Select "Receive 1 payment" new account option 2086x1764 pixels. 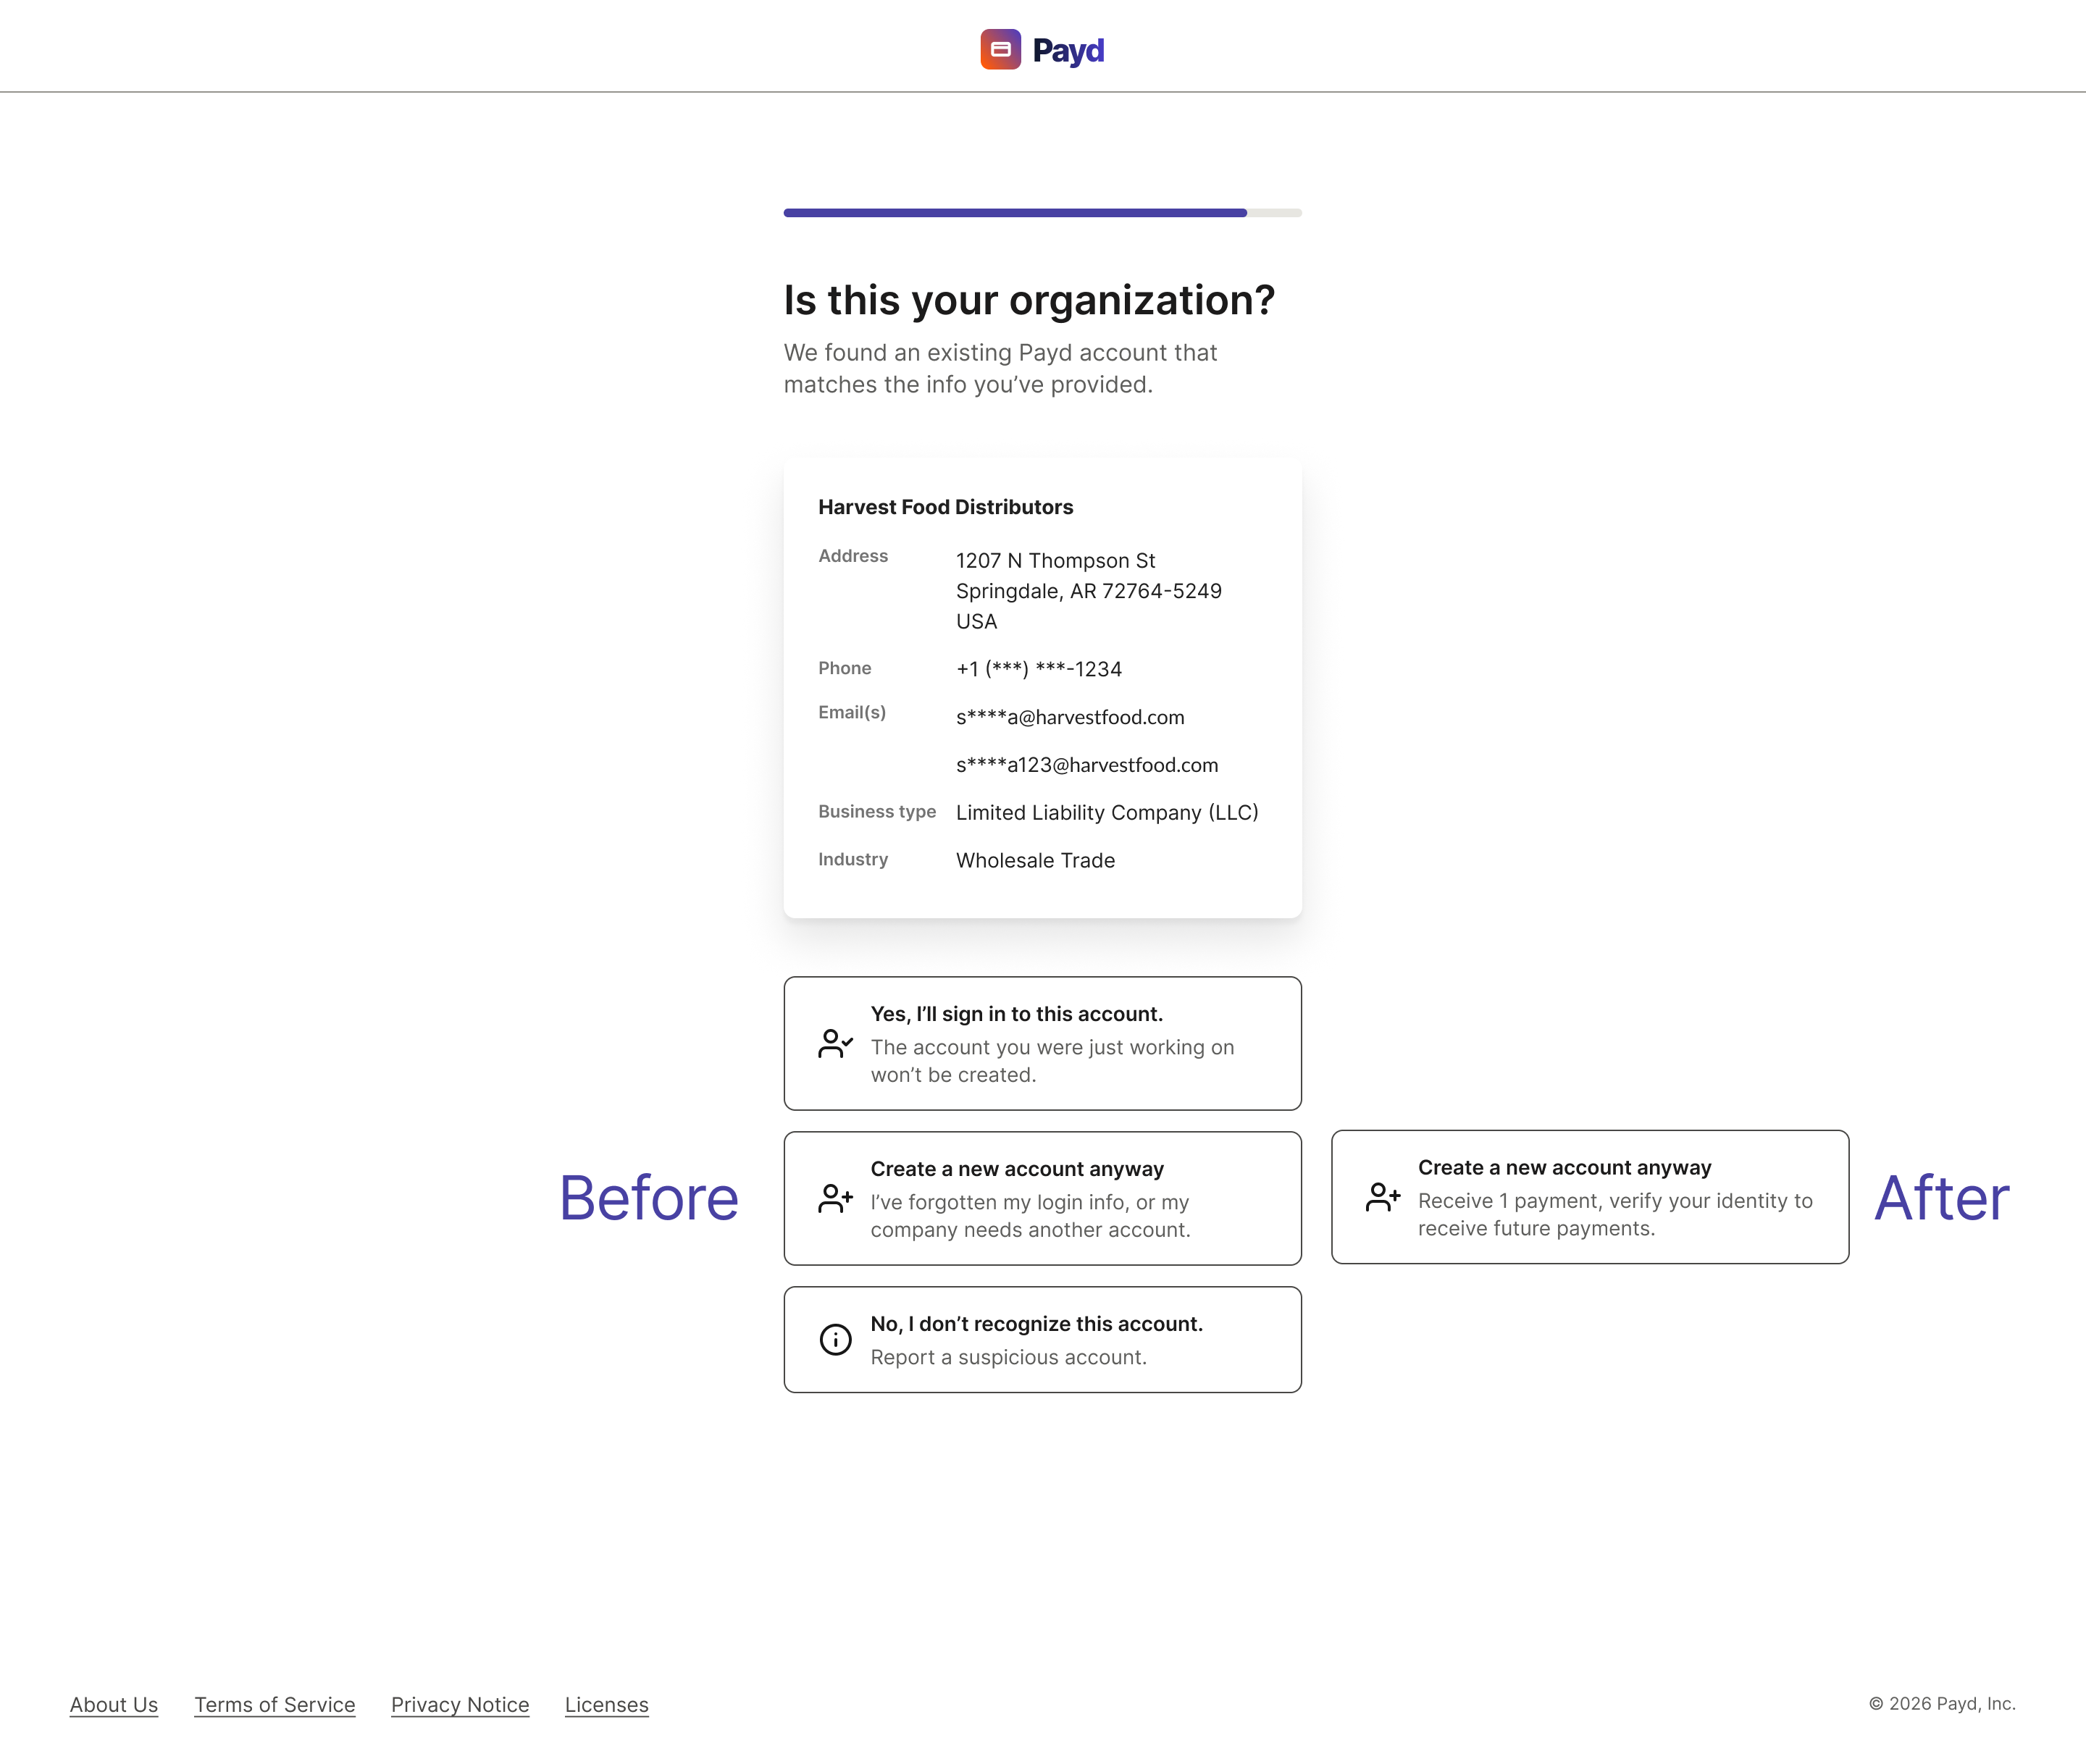point(1590,1196)
